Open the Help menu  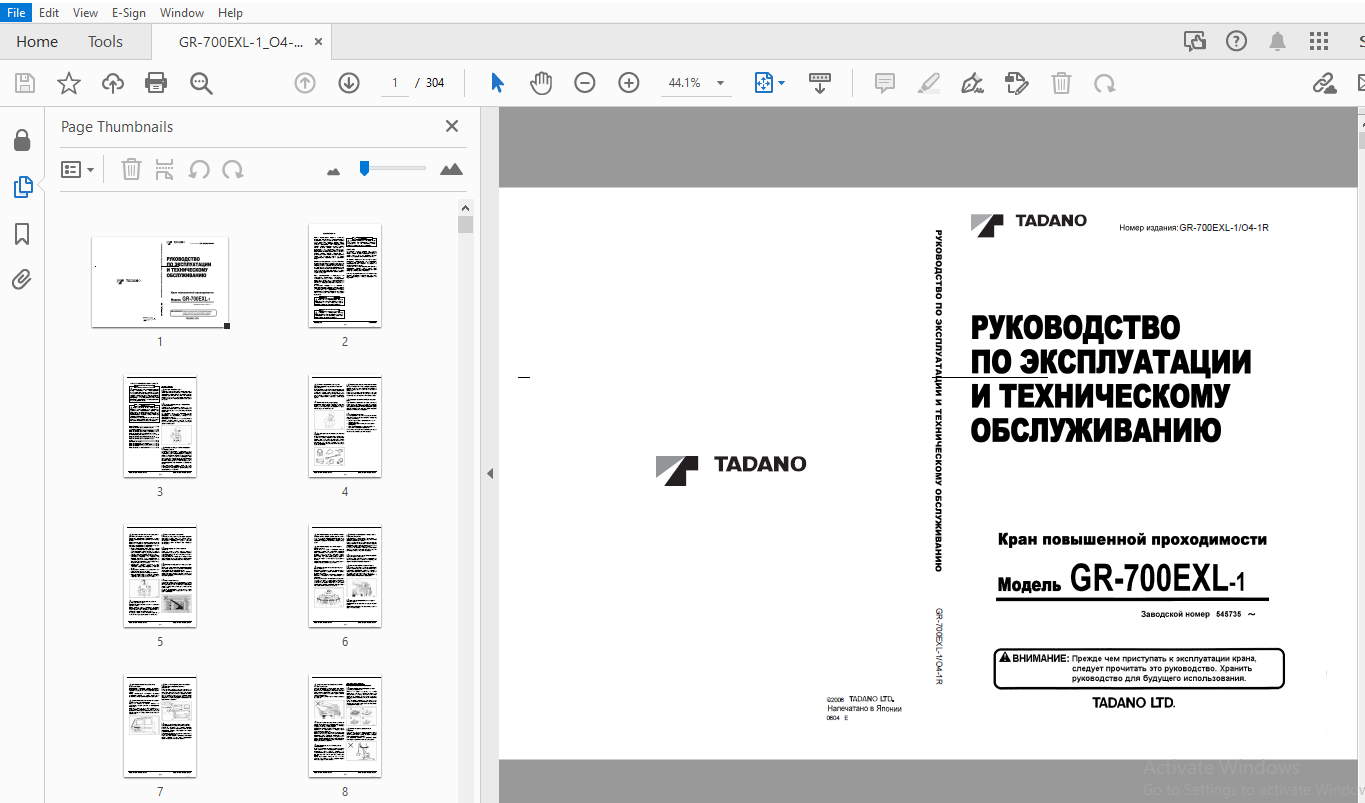[230, 13]
